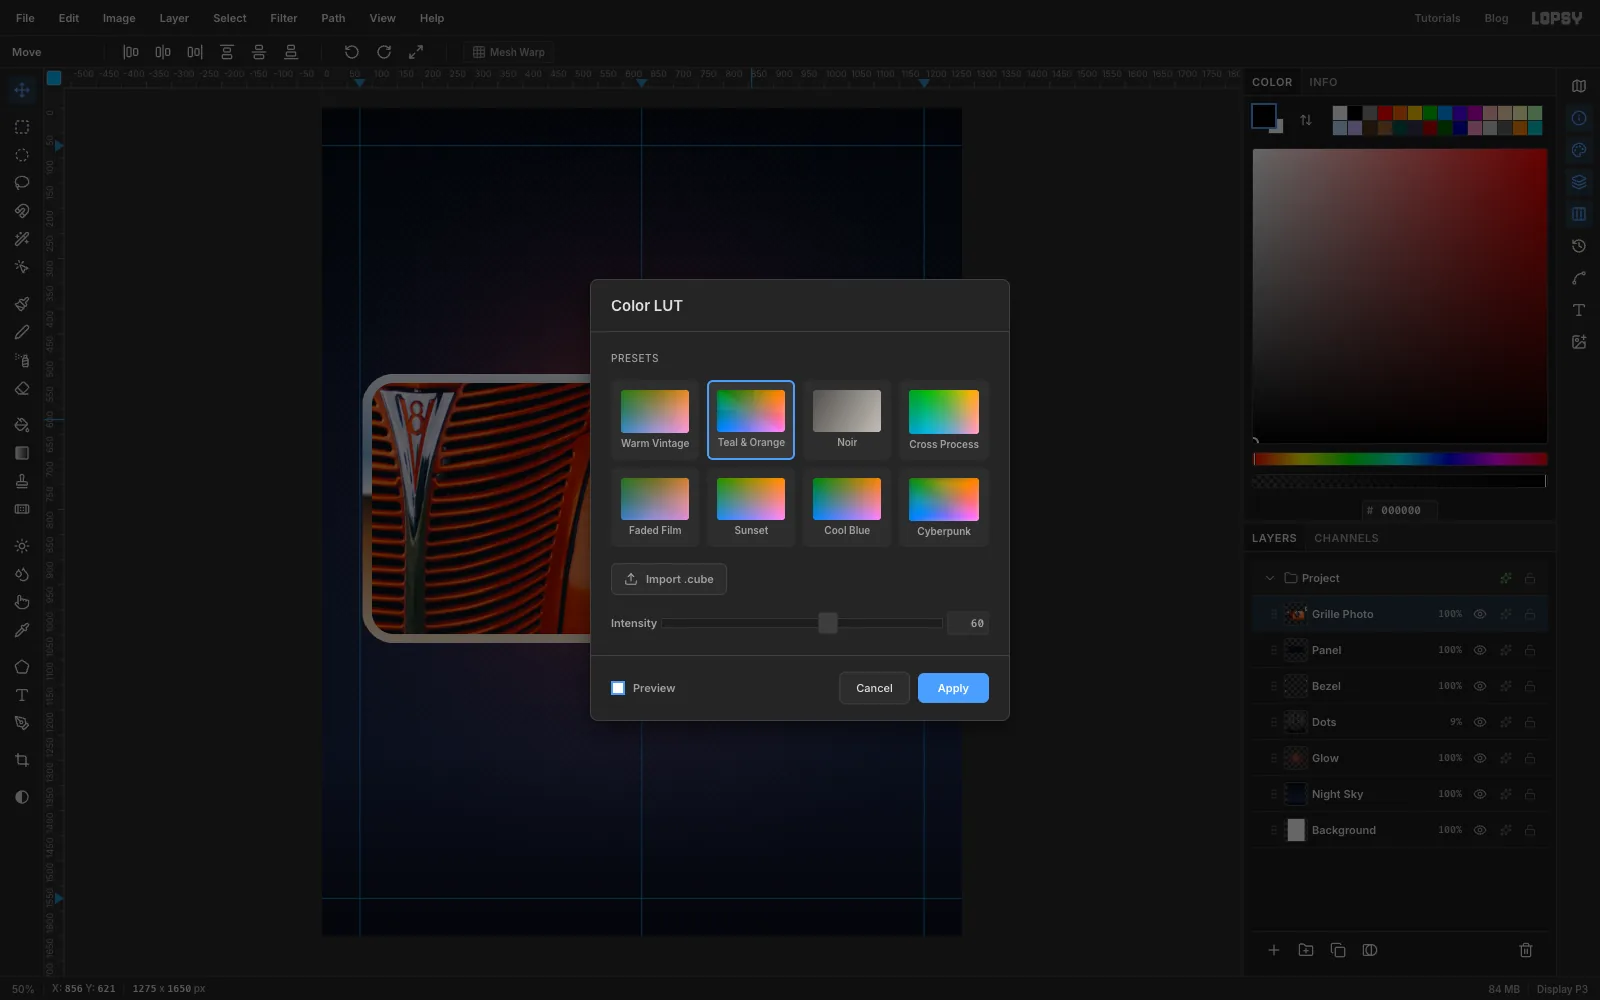This screenshot has height=1000, width=1600.
Task: Click the Cancel button
Action: click(x=874, y=688)
